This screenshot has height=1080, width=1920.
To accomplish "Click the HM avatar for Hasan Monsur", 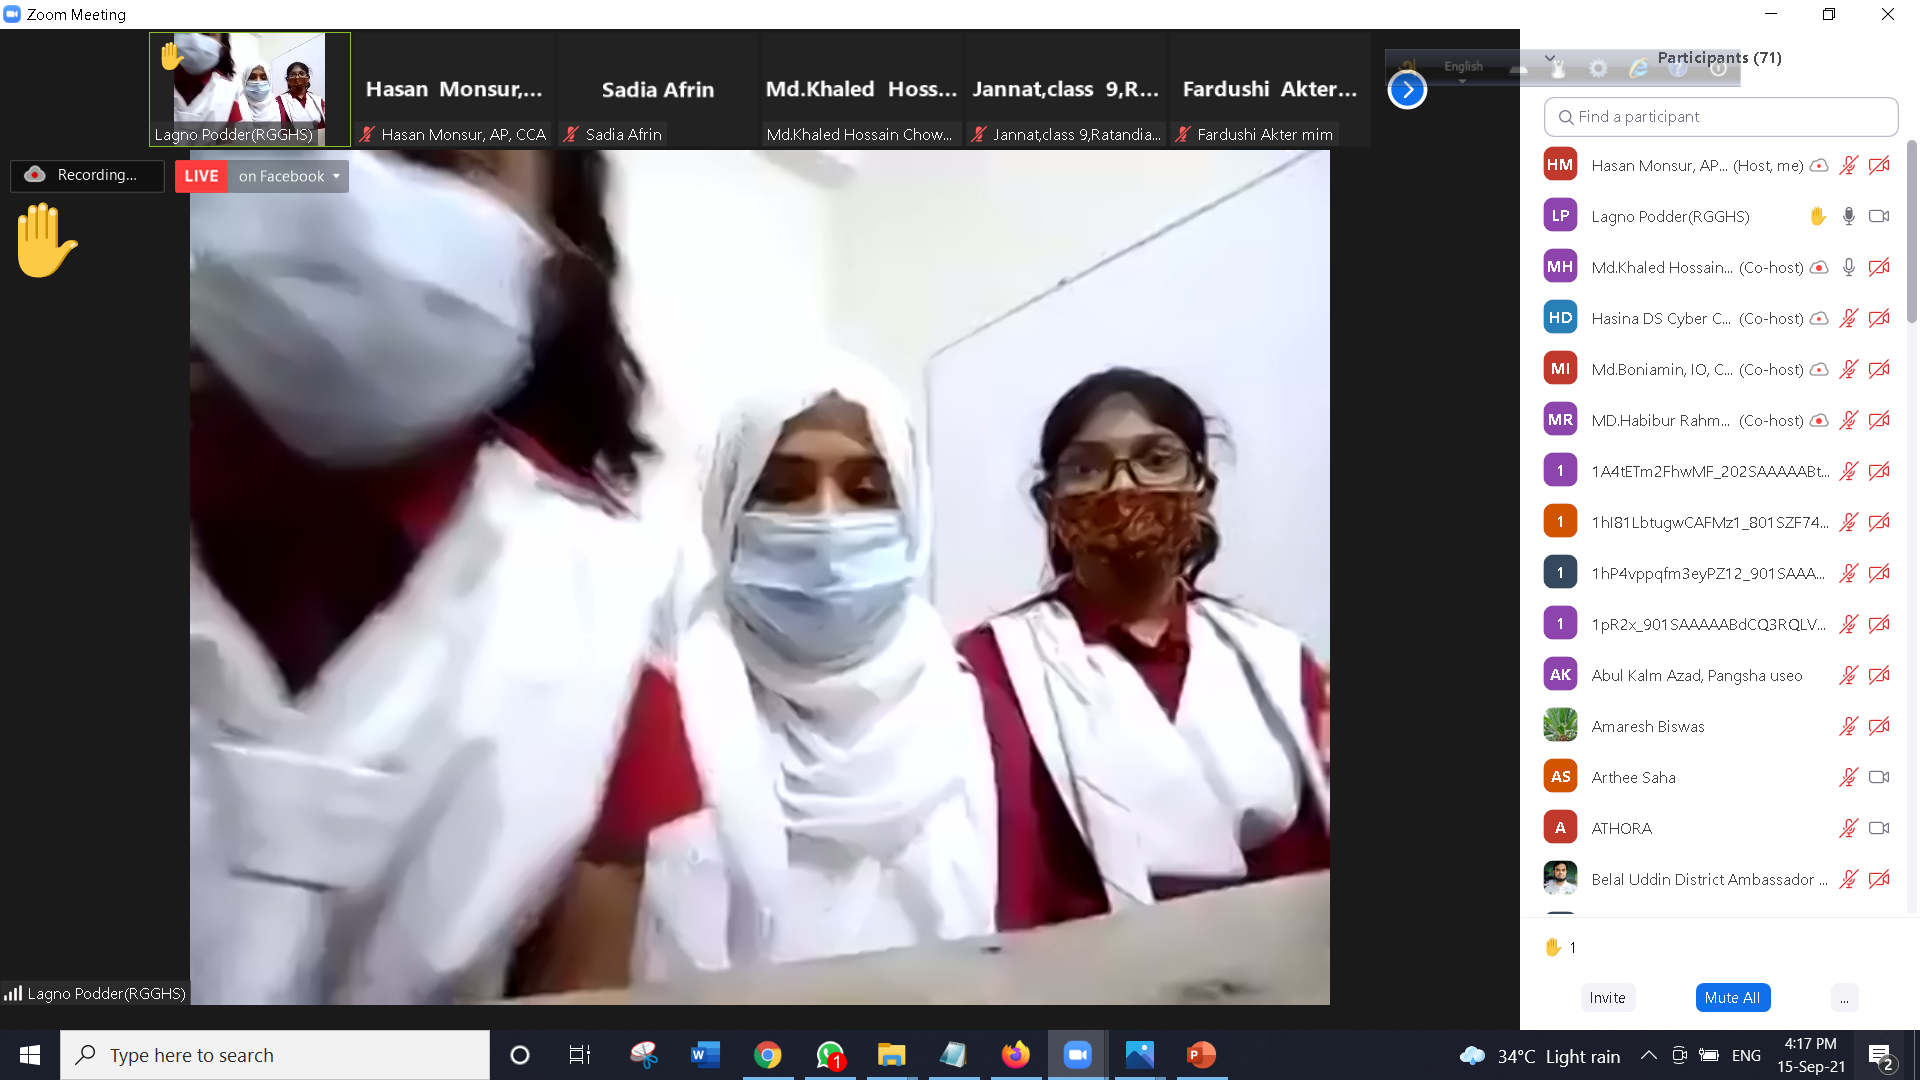I will (1560, 166).
